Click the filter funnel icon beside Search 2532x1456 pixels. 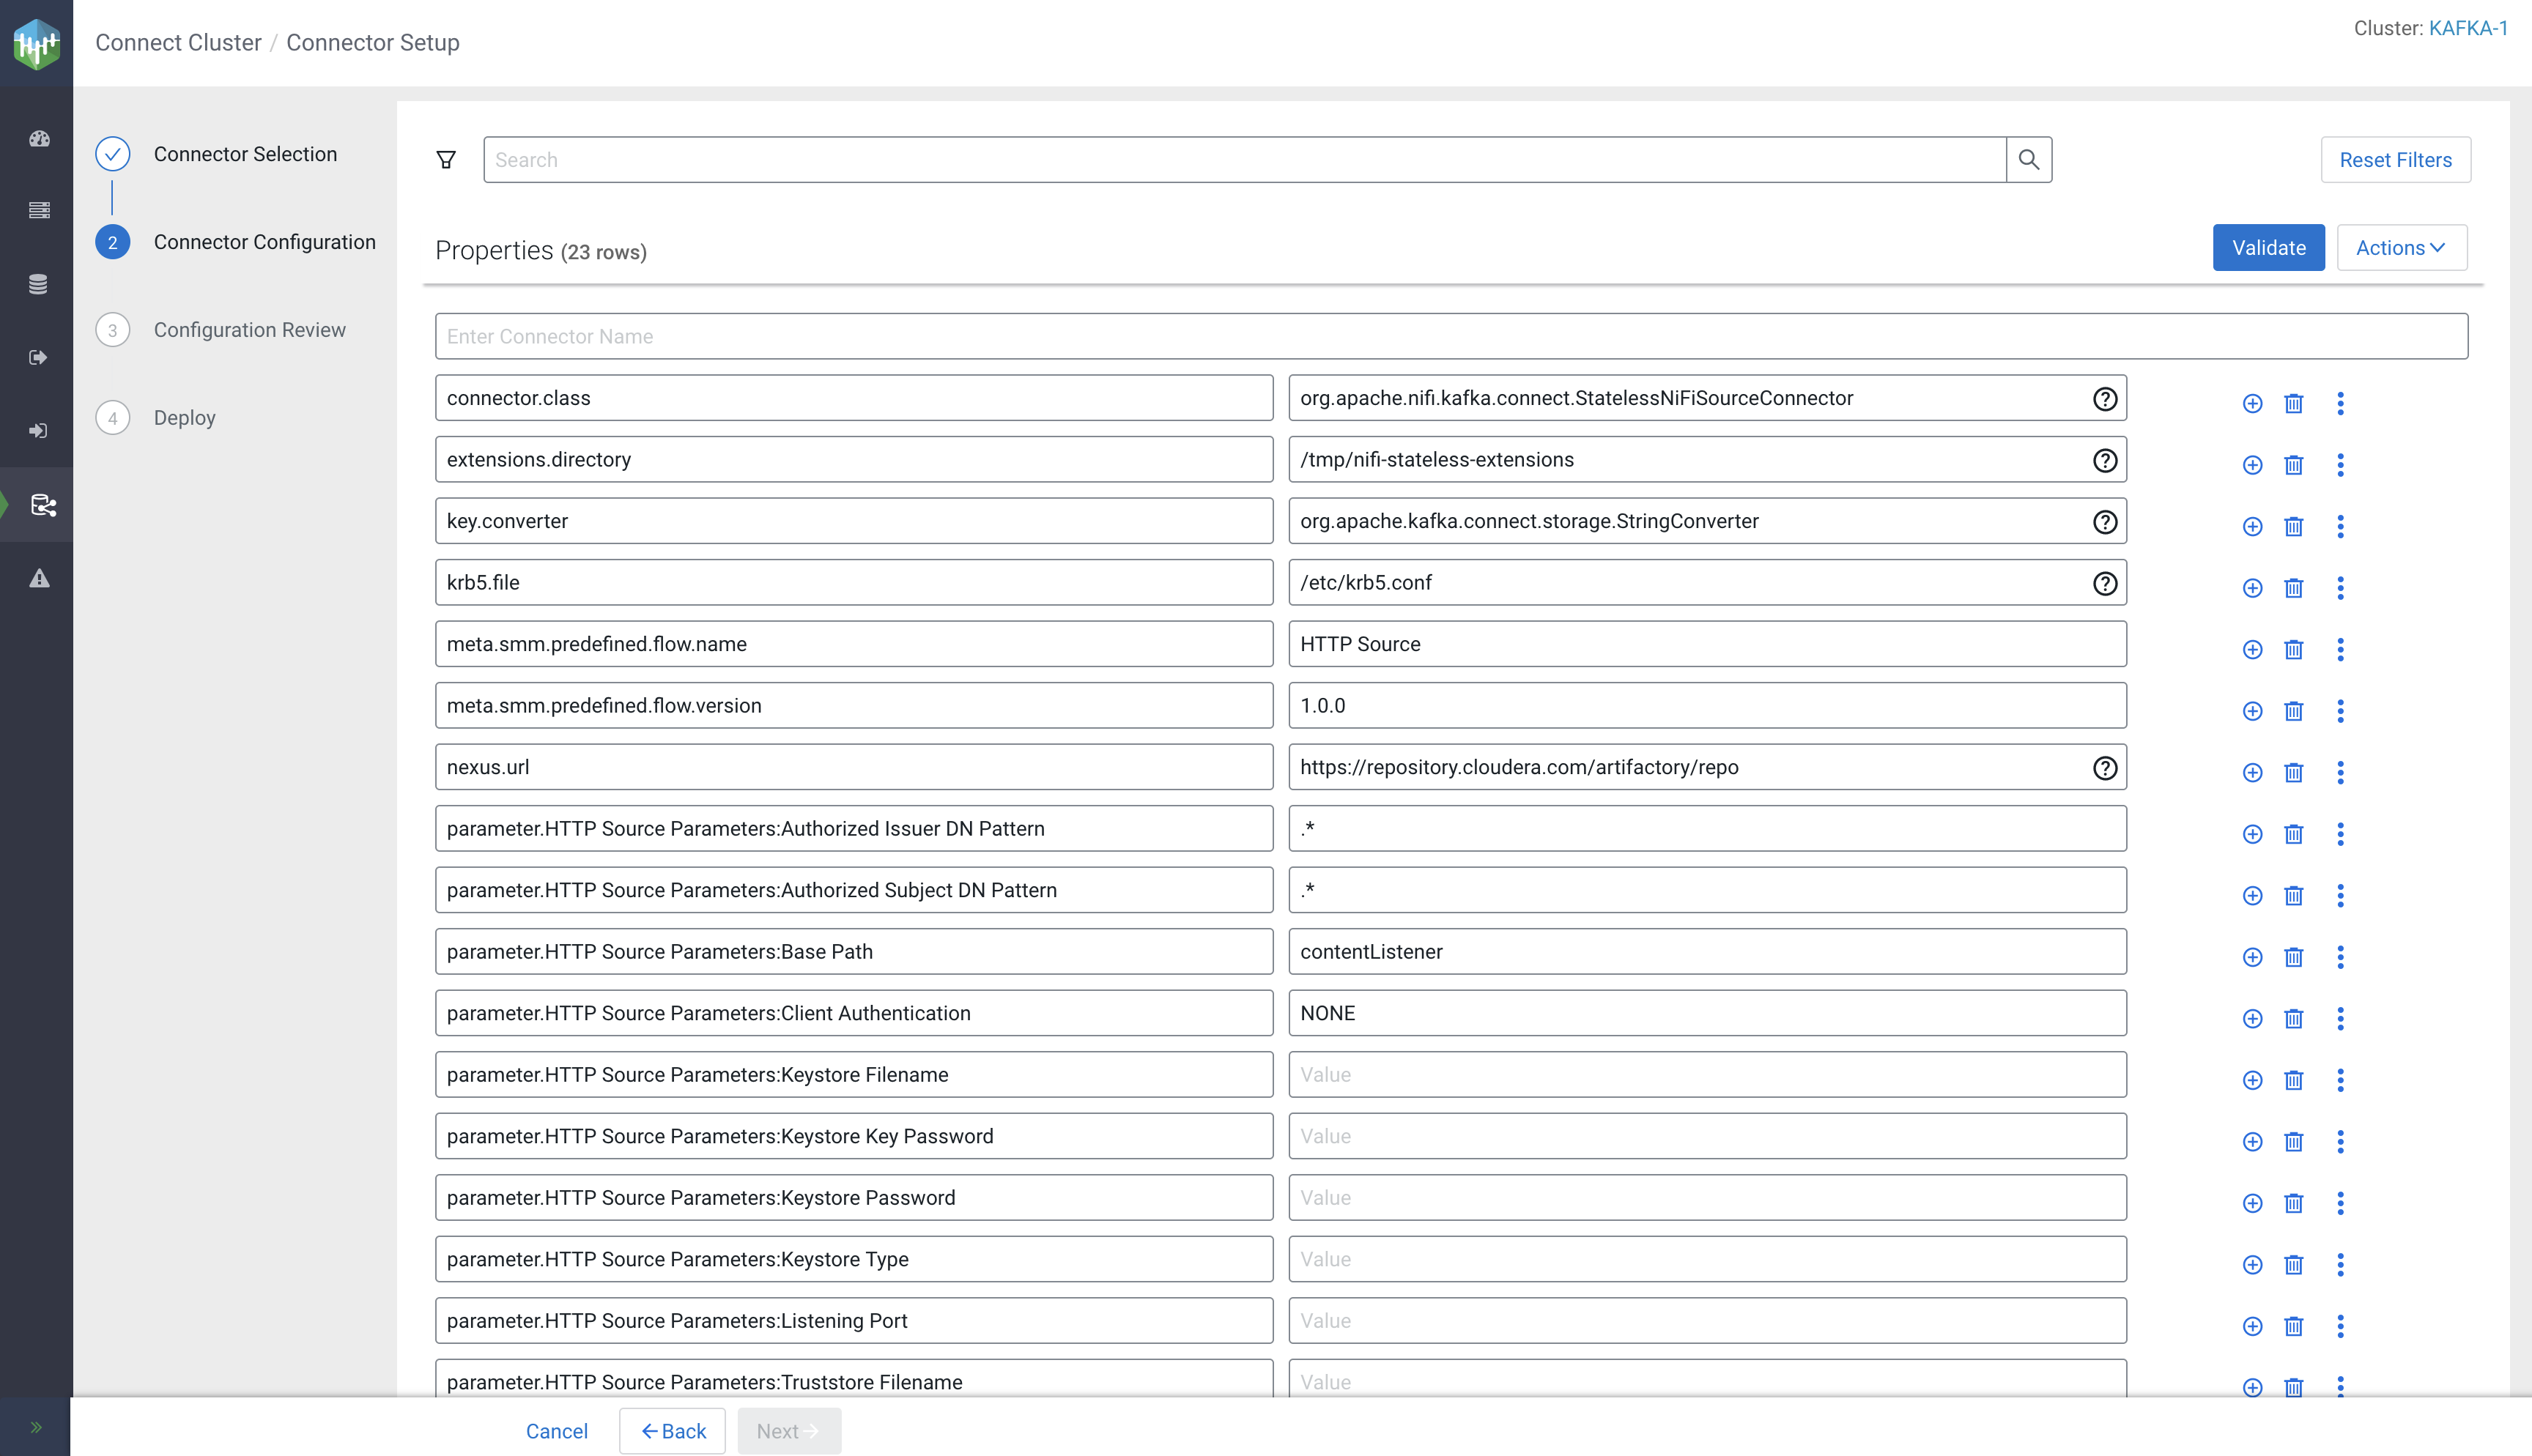pos(446,160)
